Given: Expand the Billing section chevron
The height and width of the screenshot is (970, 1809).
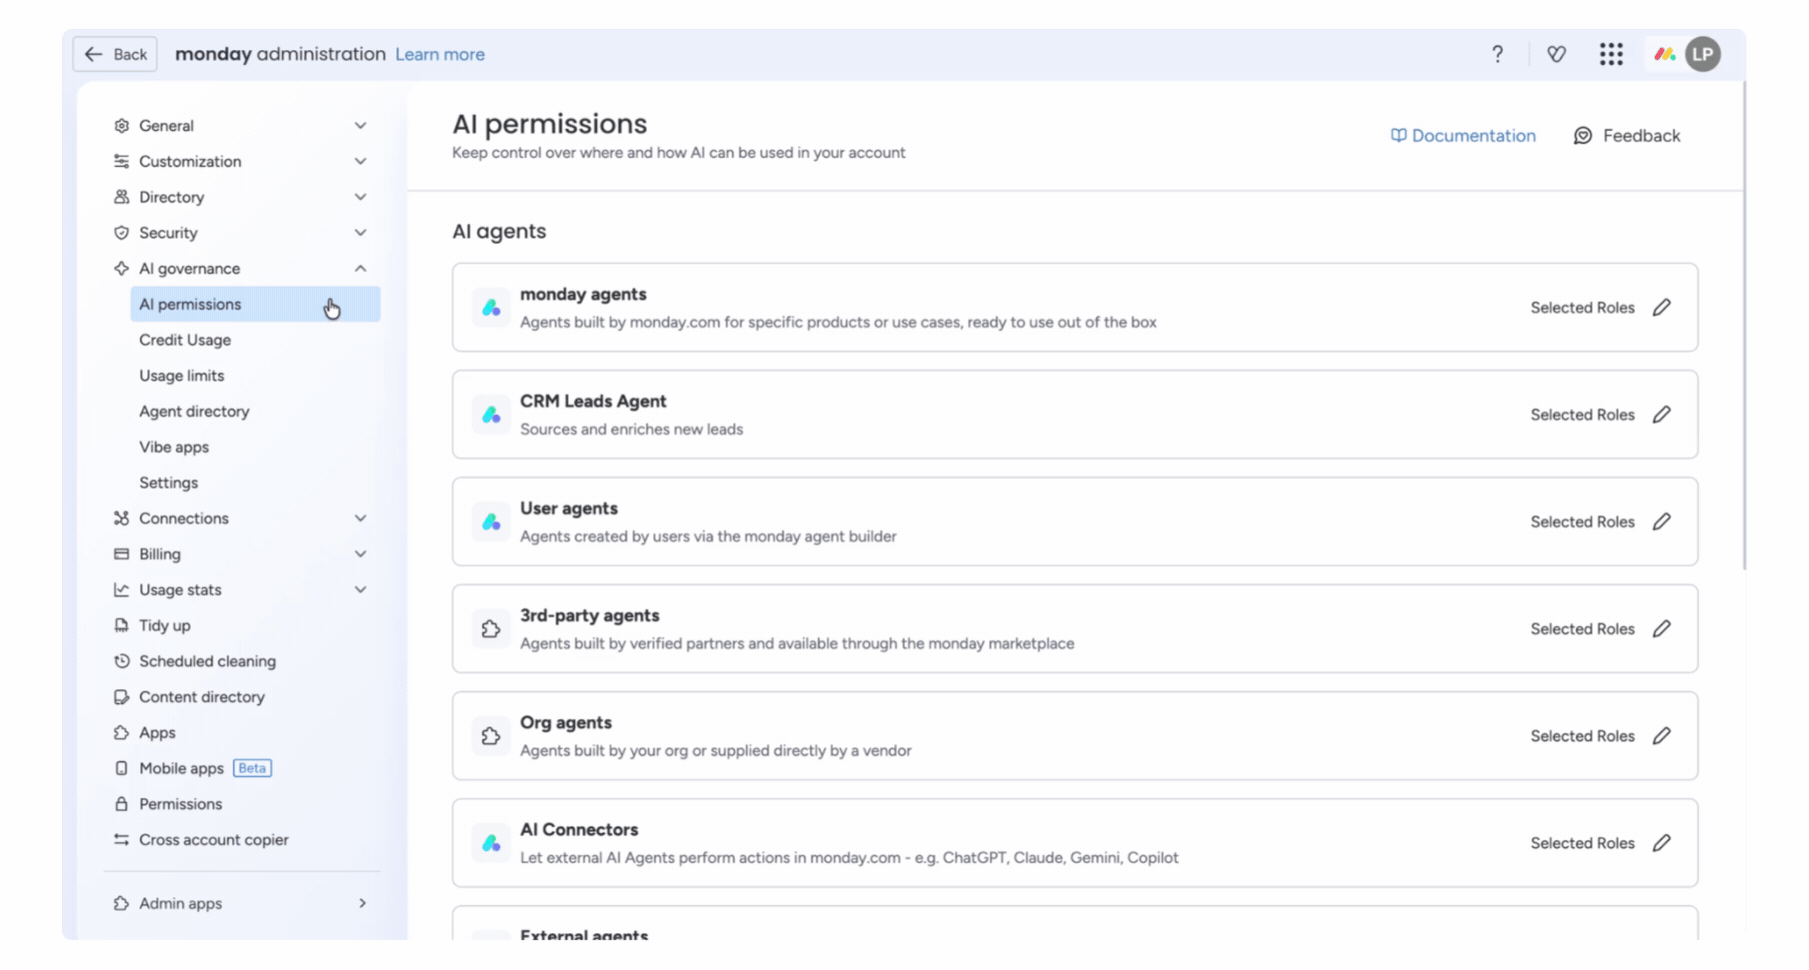Looking at the screenshot, I should [361, 554].
